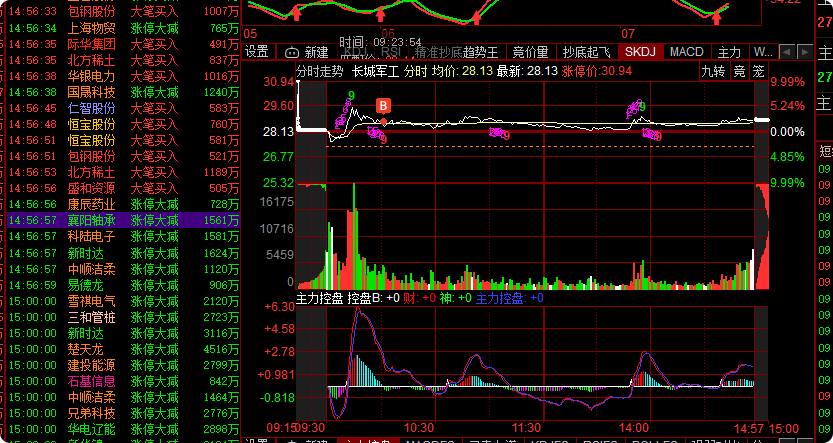
Task: Click the 最新: 28.13 latest price label
Action: 527,71
